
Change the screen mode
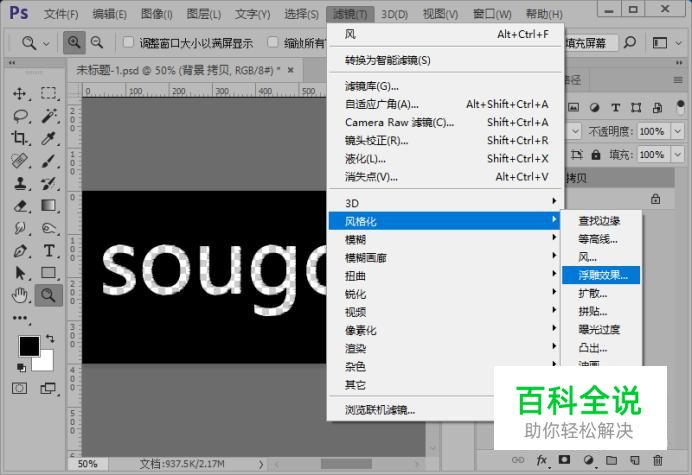48,388
